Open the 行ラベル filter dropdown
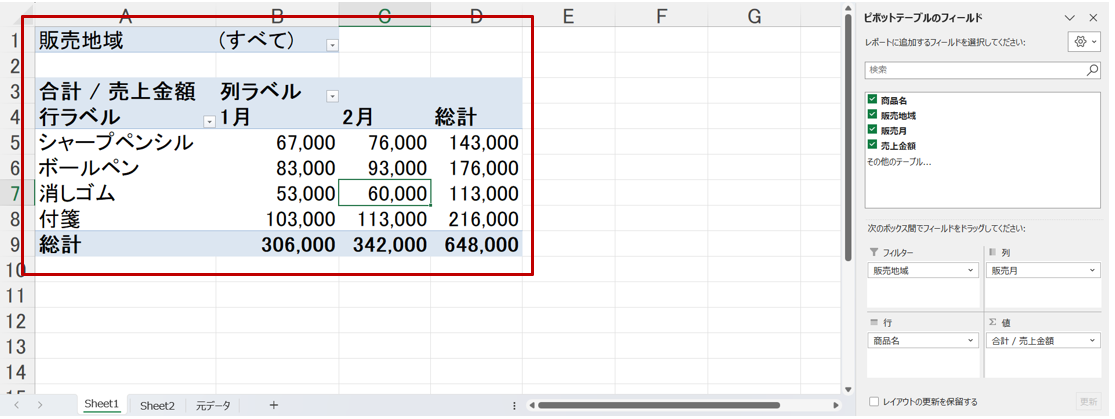This screenshot has width=1115, height=419. [209, 121]
